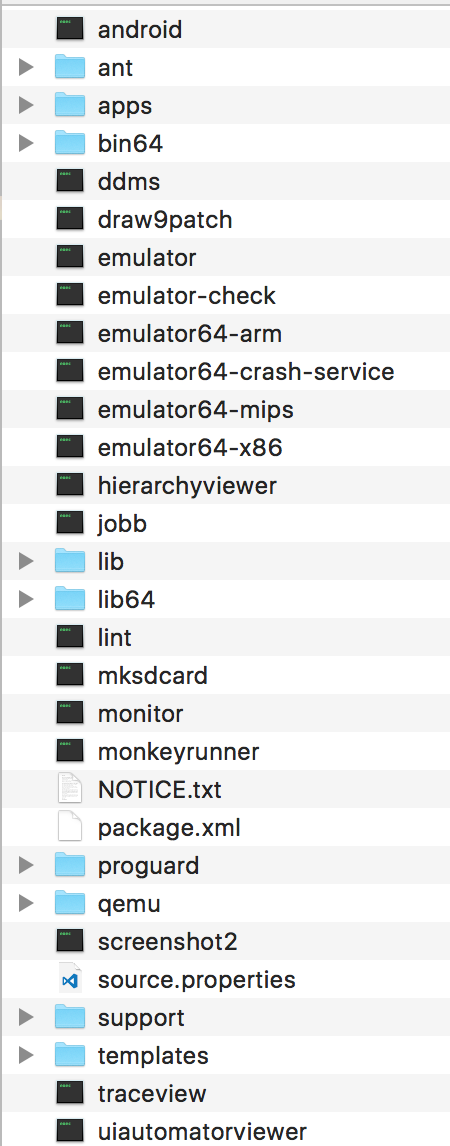This screenshot has height=1146, width=450.
Task: Click the emulator64-mips executable icon
Action: (70, 409)
